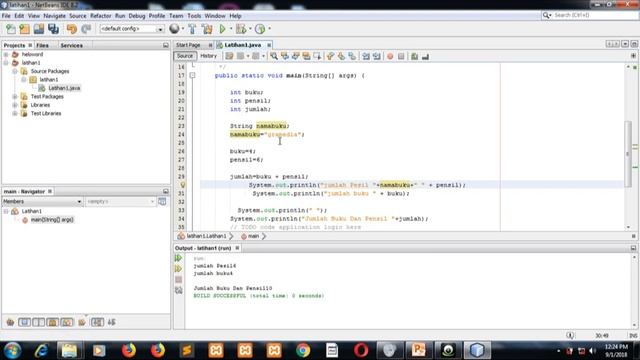
Task: Toggle Highlight Search icon in editor toolbar
Action: (x=306, y=56)
